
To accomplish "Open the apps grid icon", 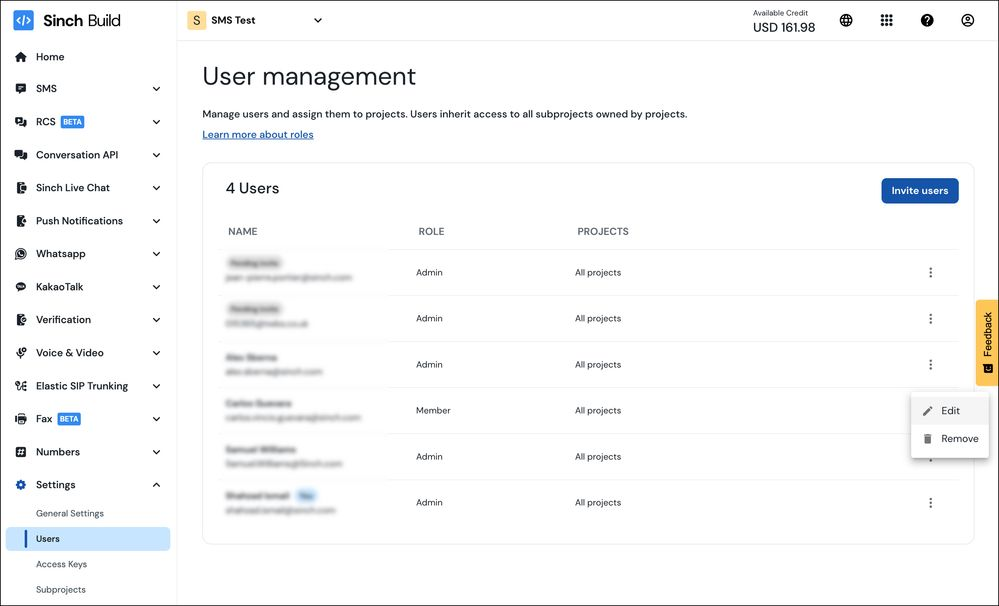I will coord(886,20).
